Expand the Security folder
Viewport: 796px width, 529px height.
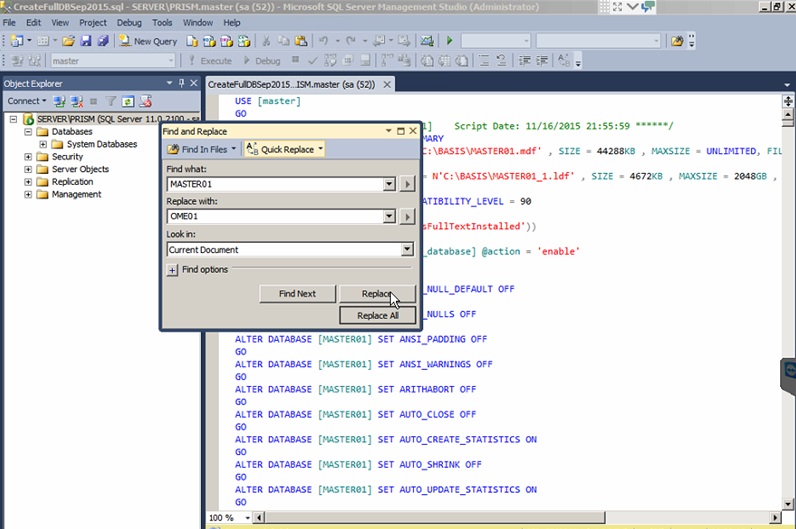28,157
